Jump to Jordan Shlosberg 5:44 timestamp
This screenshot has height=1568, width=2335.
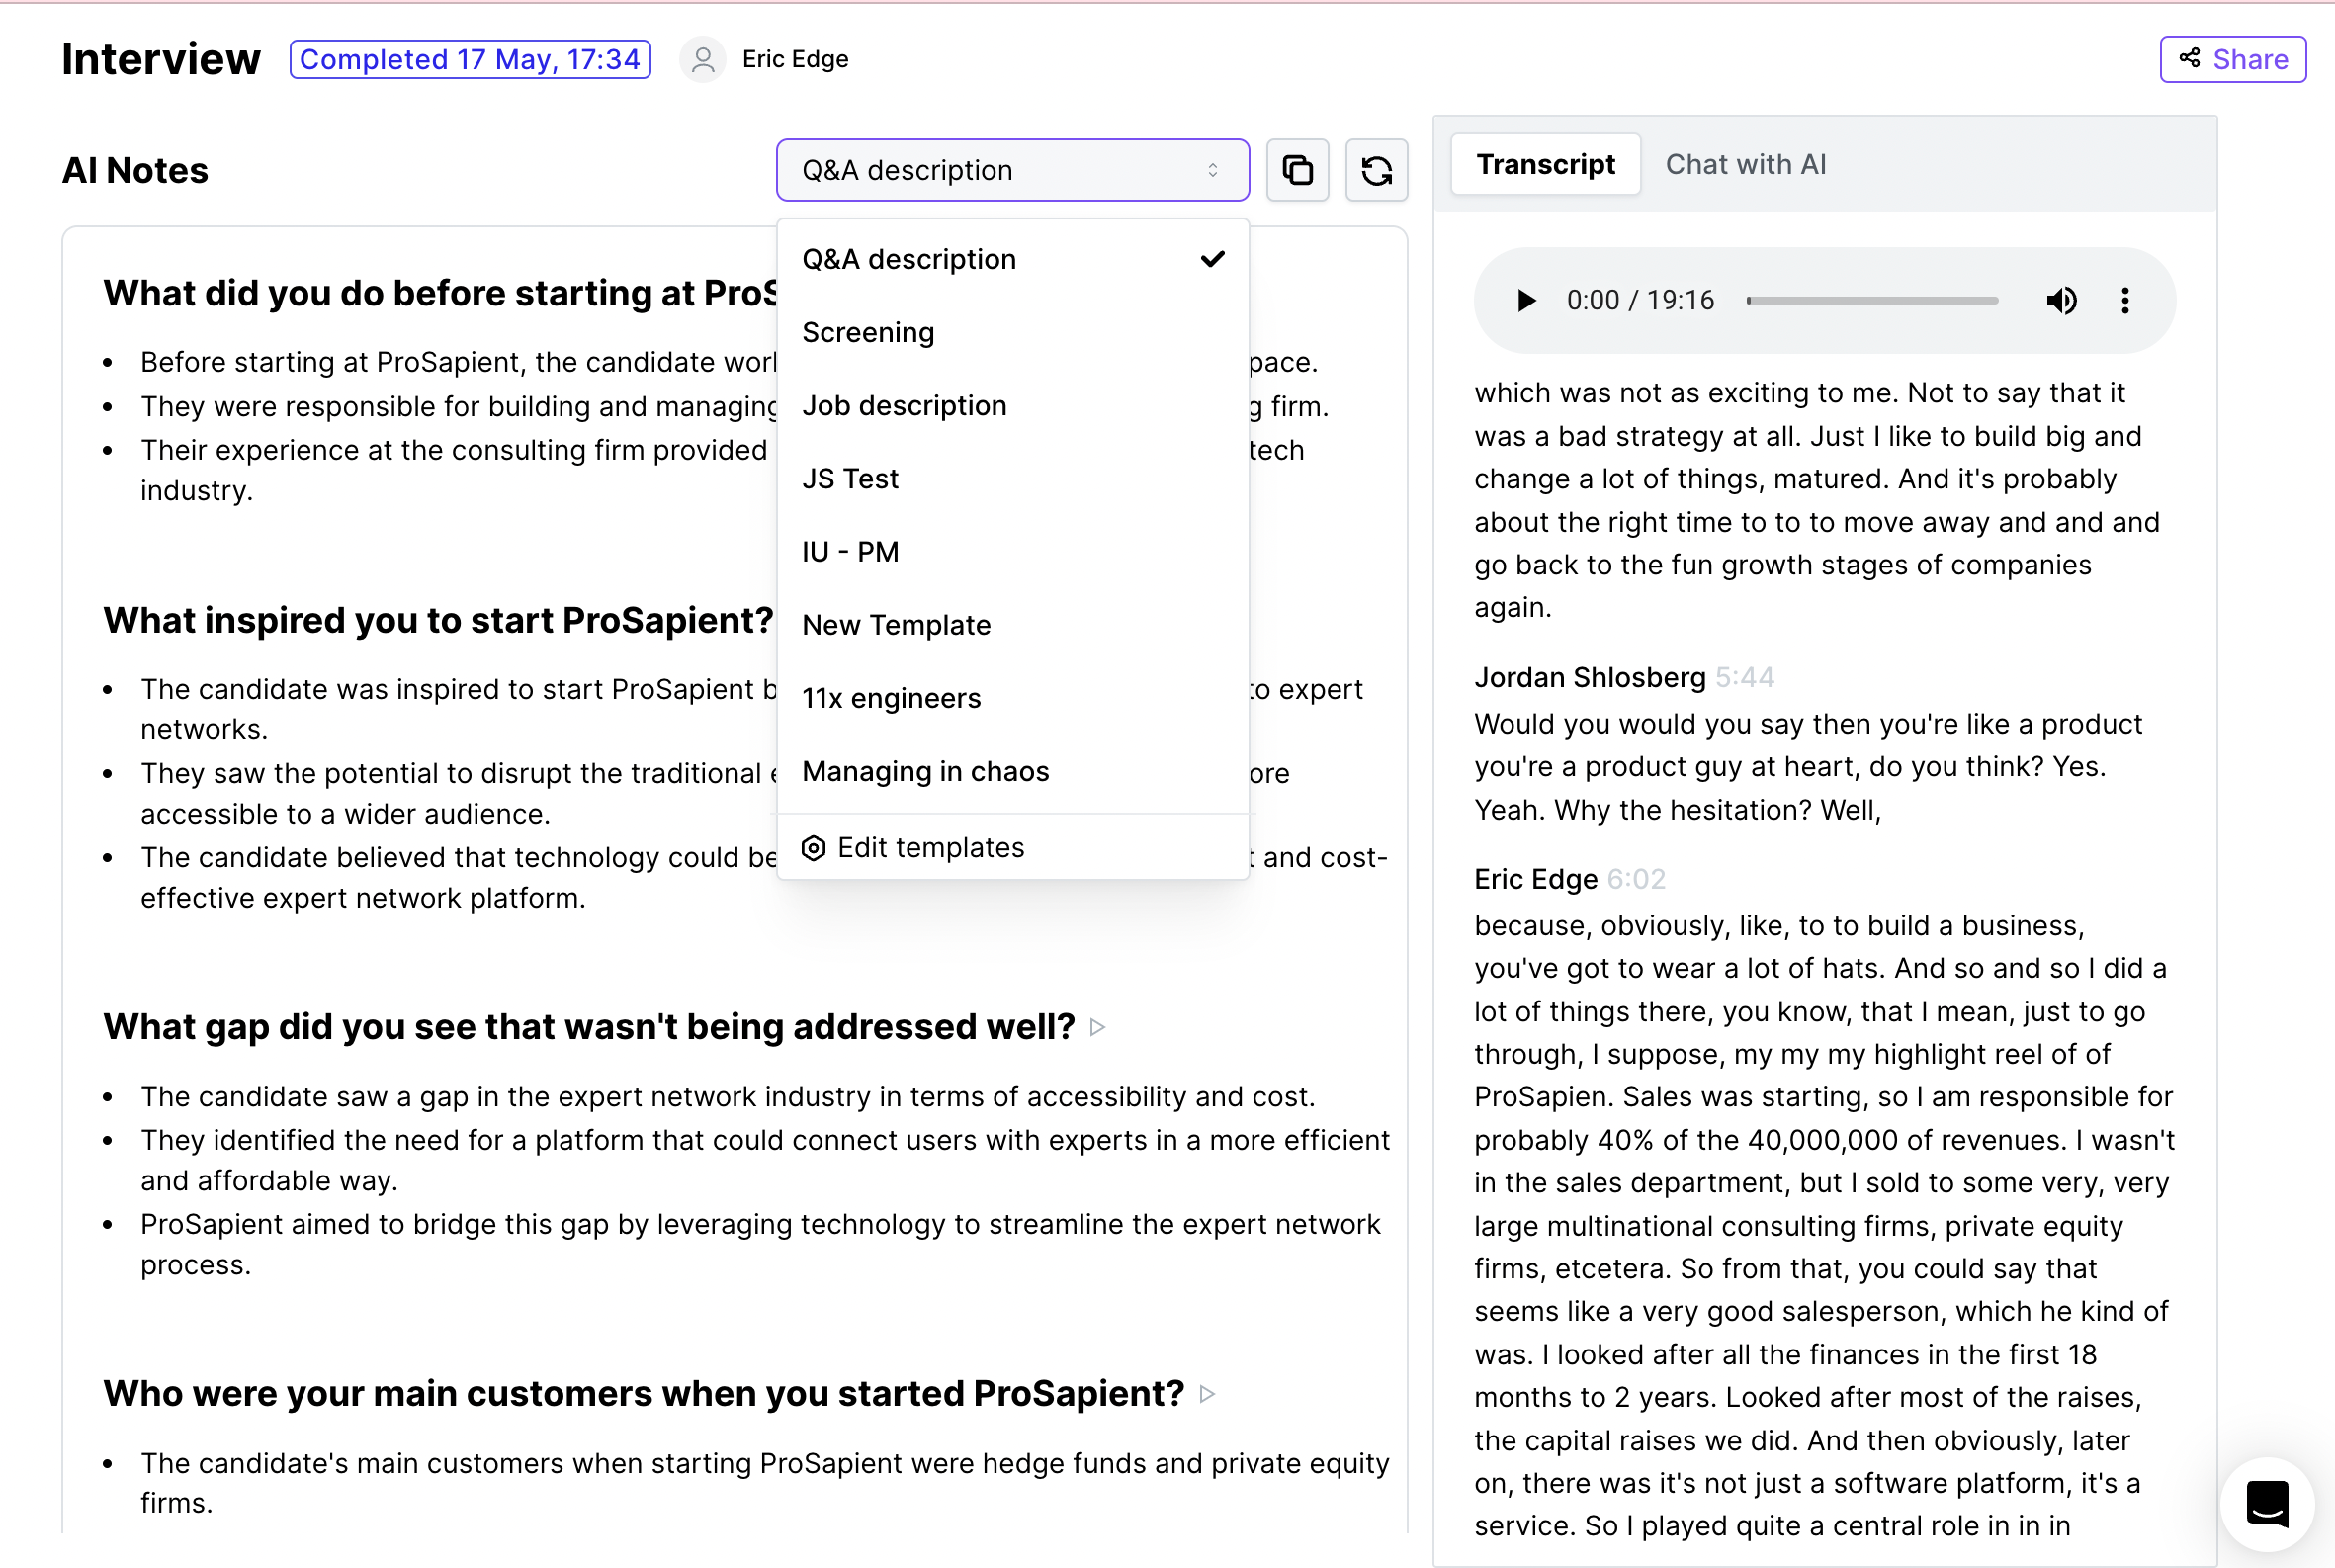tap(1744, 678)
